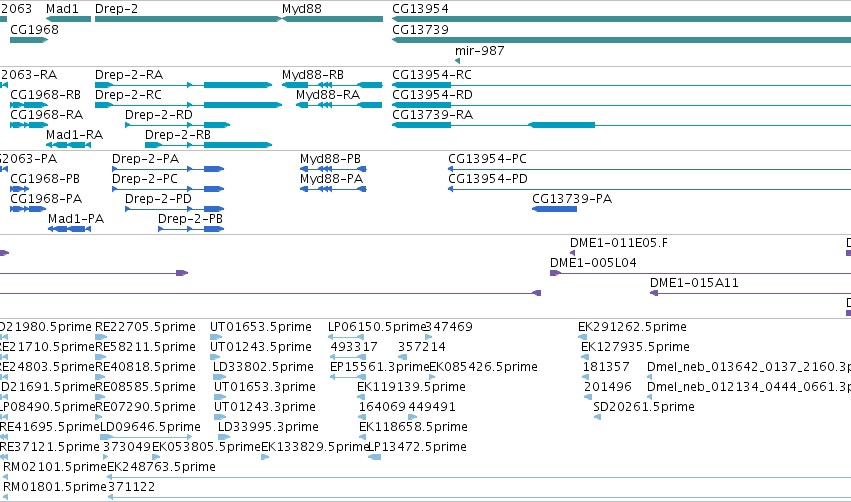Select feature 493317
Image resolution: width=851 pixels, height=502 pixels.
347,357
